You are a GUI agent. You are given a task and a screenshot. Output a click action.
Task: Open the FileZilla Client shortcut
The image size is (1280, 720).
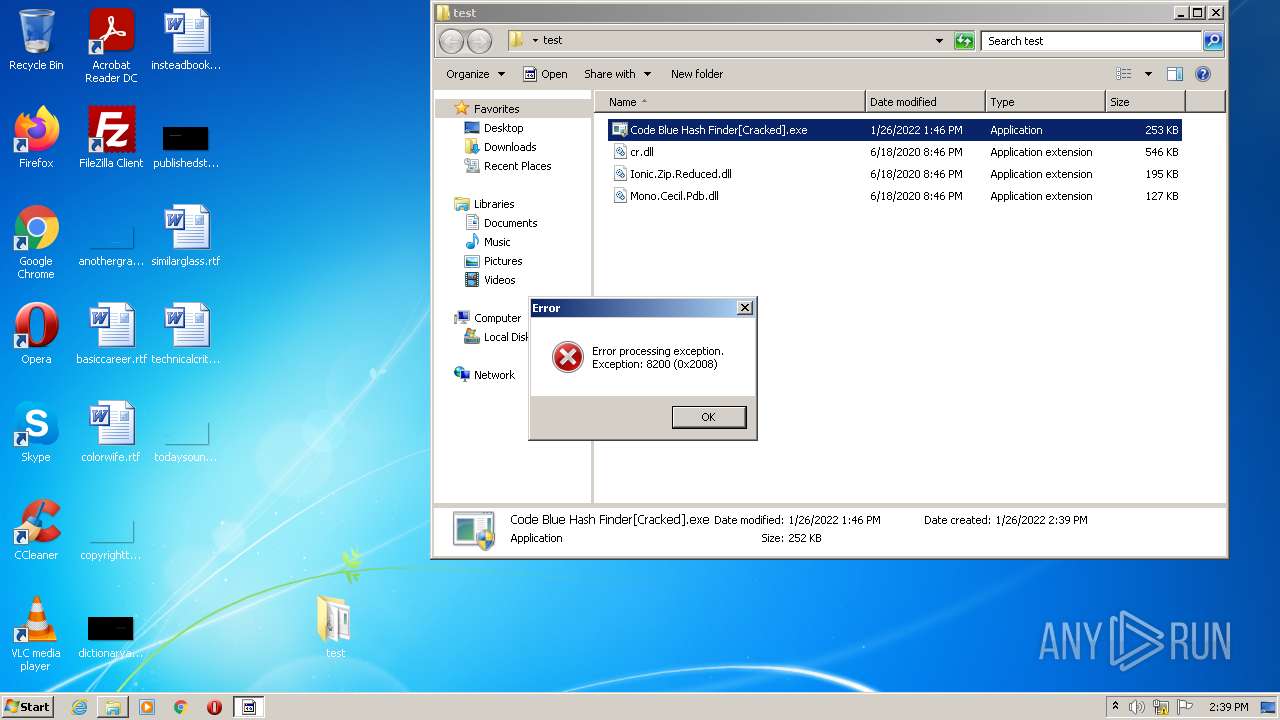point(111,138)
